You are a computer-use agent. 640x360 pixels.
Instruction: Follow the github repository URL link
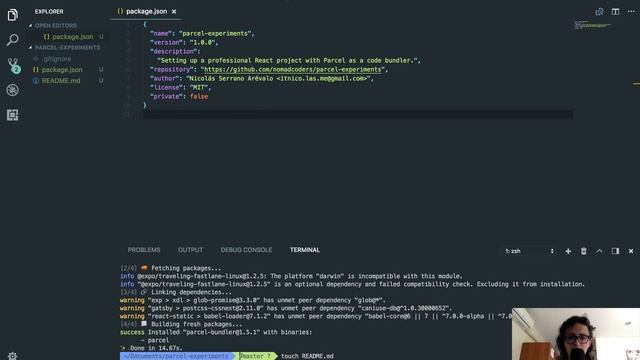click(293, 69)
